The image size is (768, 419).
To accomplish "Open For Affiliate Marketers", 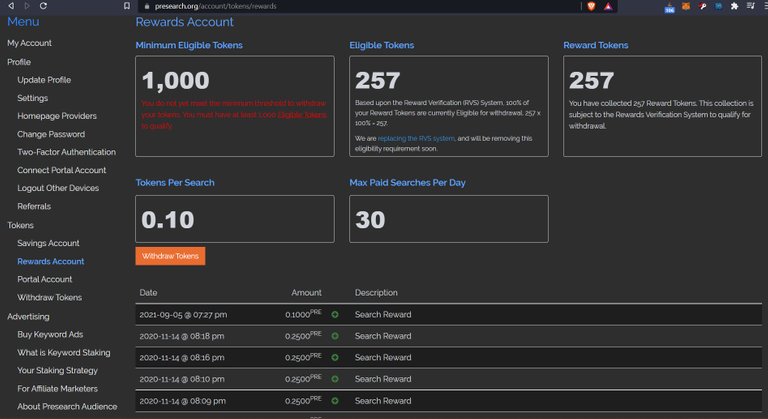I will pyautogui.click(x=57, y=389).
